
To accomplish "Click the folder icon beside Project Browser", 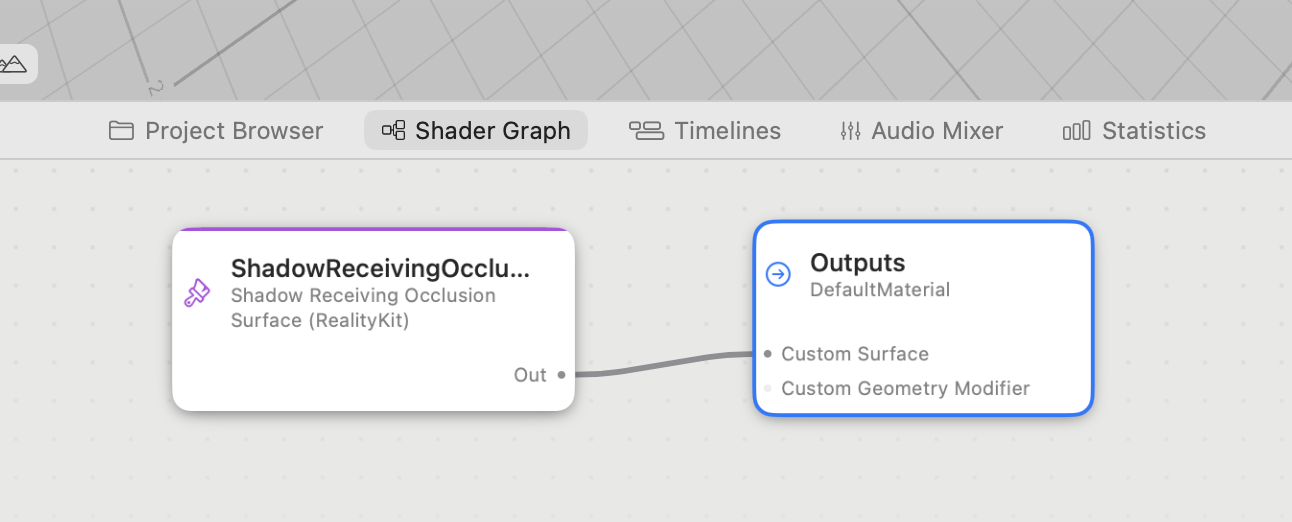I will click(121, 131).
